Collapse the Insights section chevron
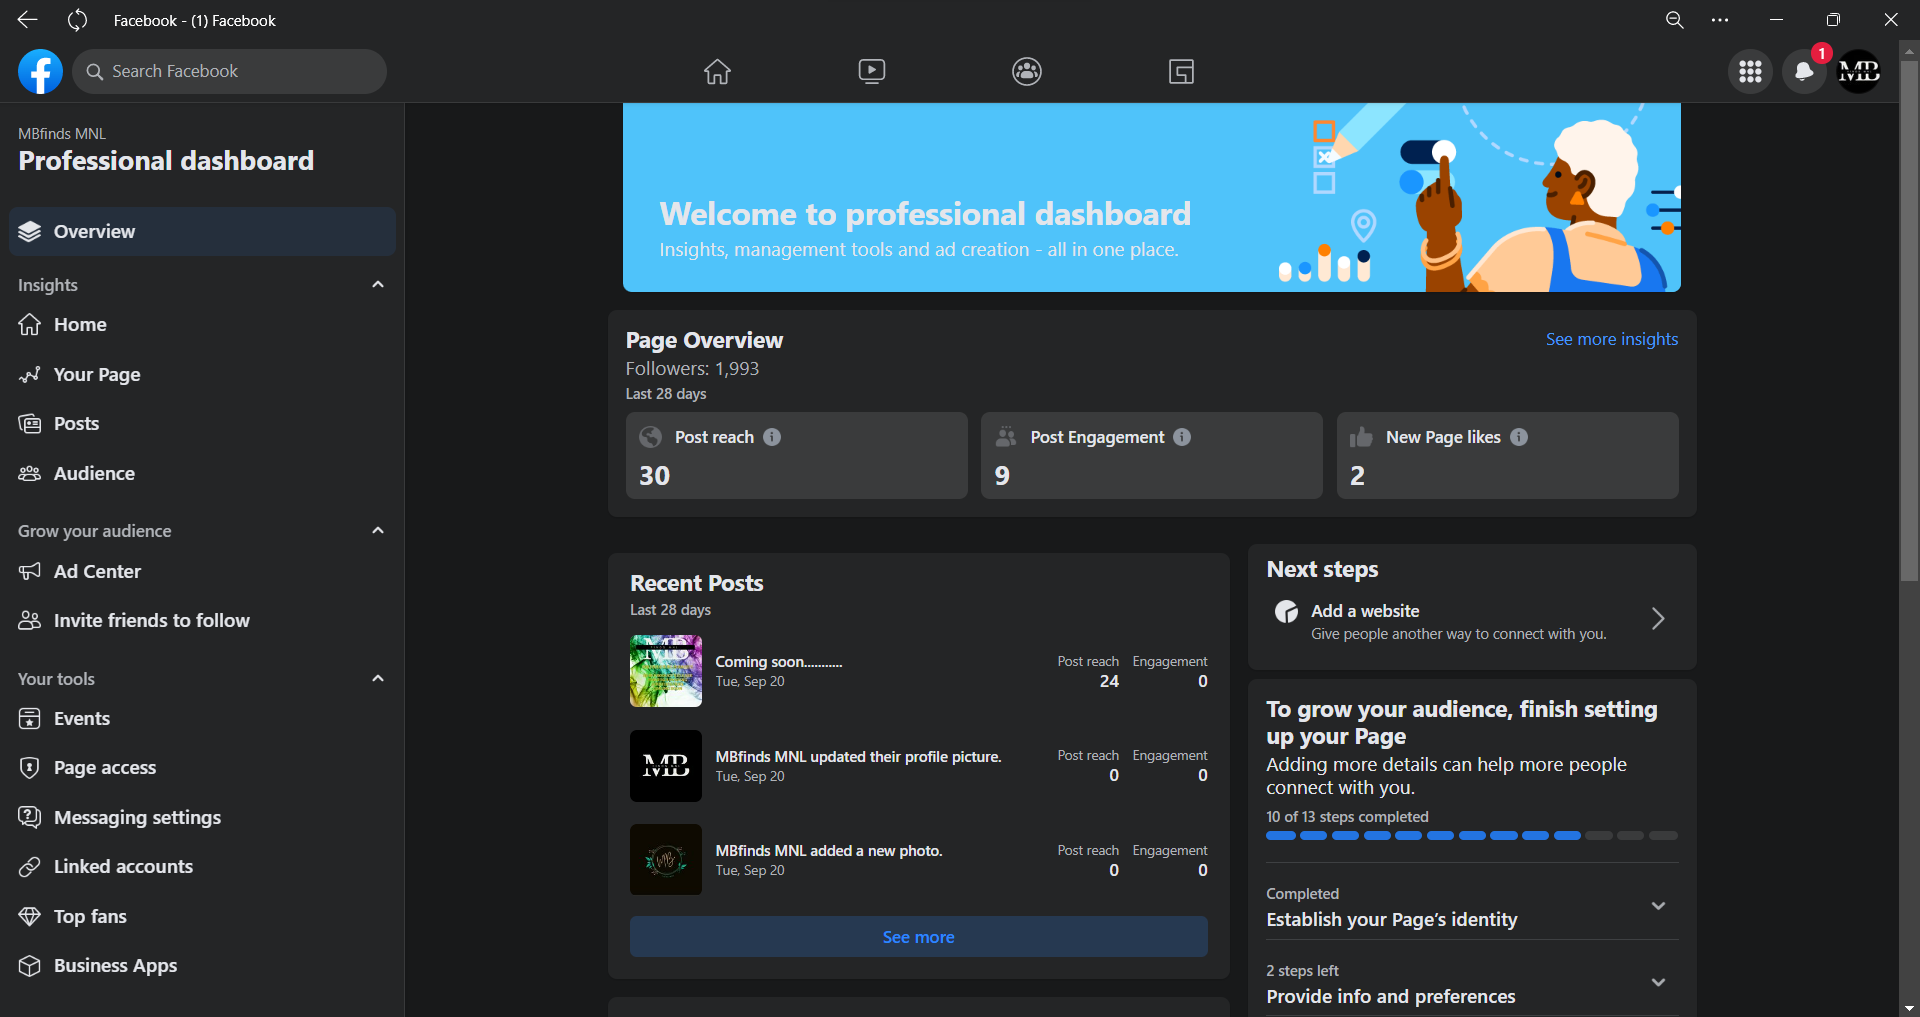Image resolution: width=1920 pixels, height=1017 pixels. click(x=378, y=285)
